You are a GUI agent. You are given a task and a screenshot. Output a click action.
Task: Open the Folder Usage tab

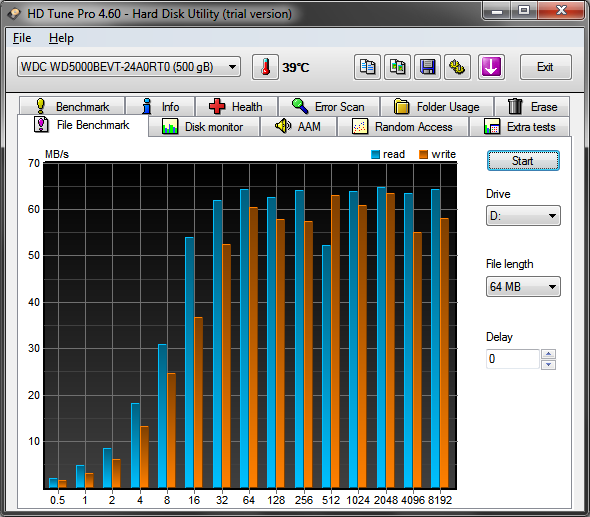tap(437, 106)
